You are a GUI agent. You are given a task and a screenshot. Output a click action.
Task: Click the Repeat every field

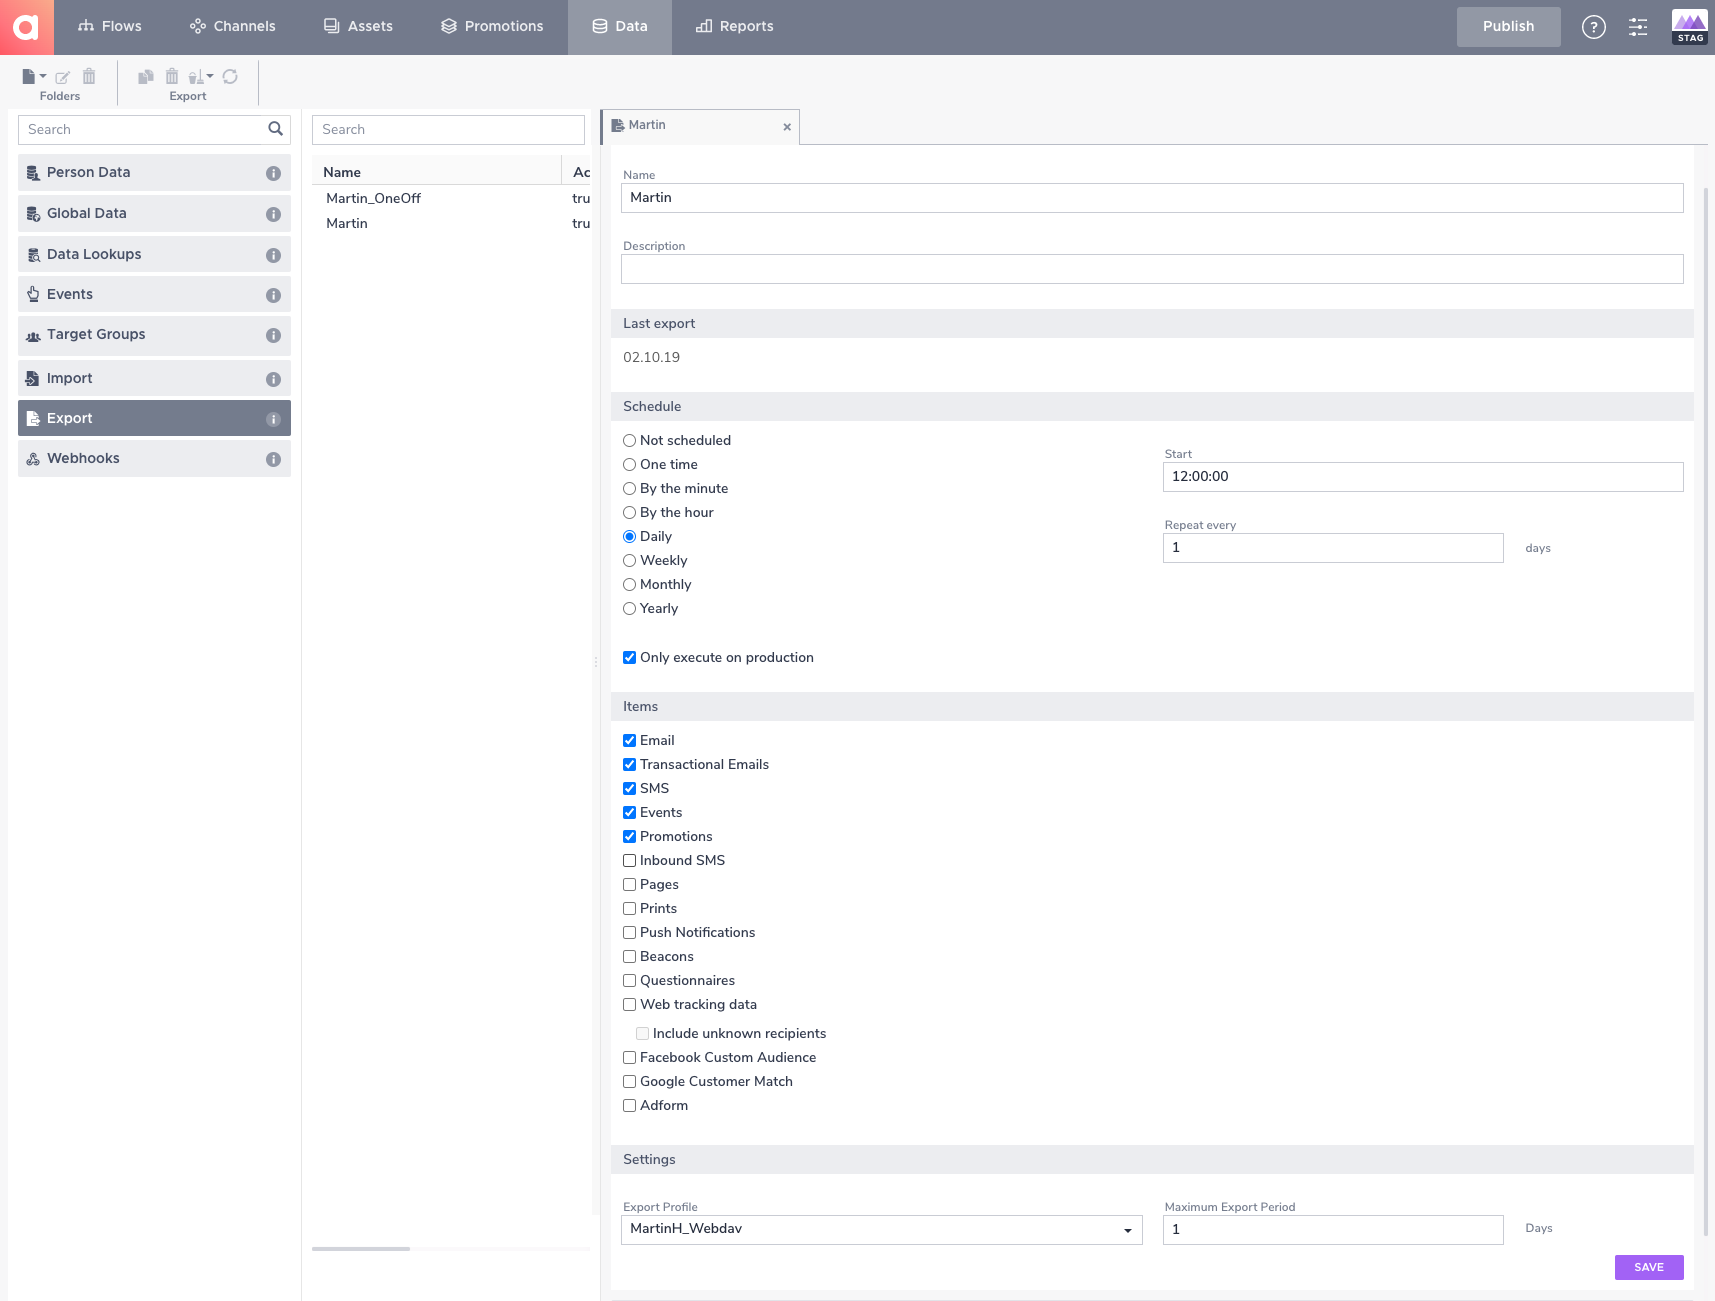1333,548
